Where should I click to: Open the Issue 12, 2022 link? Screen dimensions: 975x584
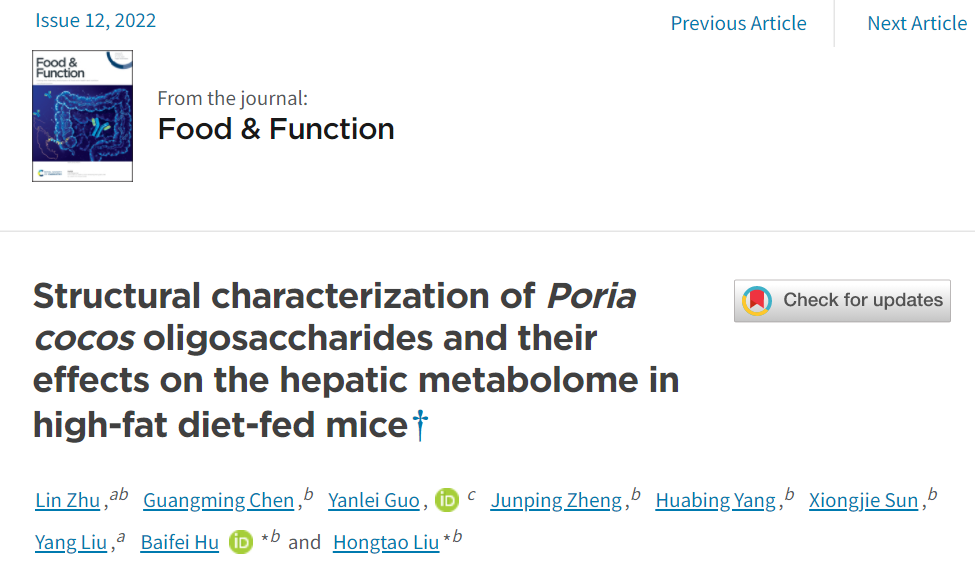95,20
